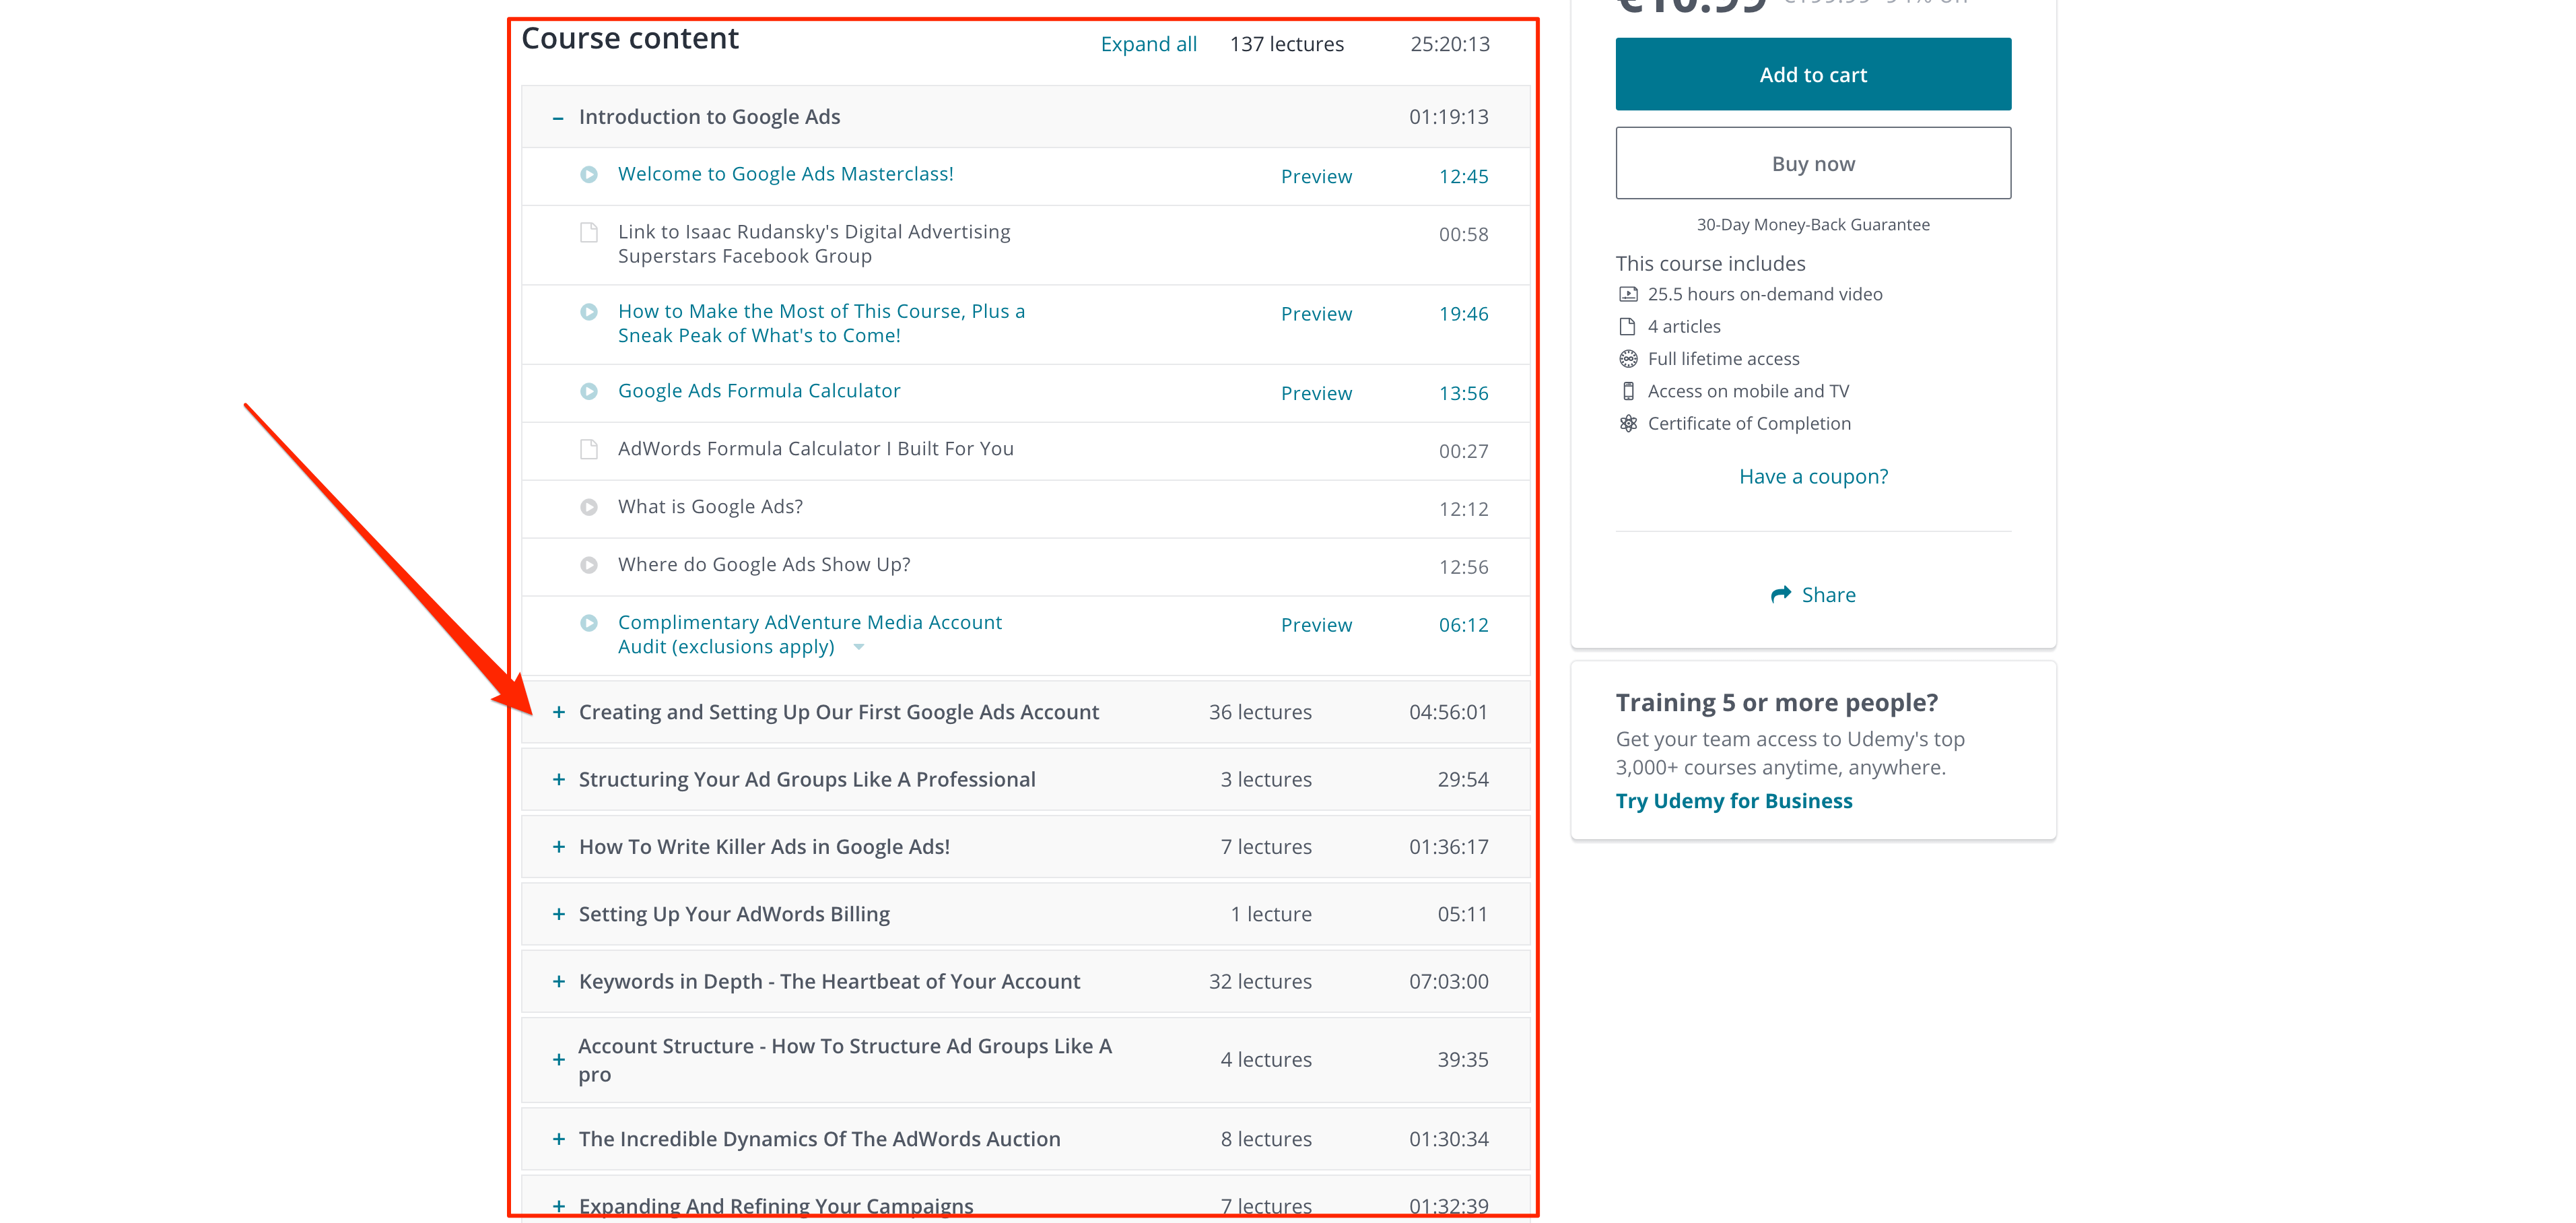This screenshot has height=1223, width=2576.
Task: Click Full lifetime access text
Action: 1723,358
